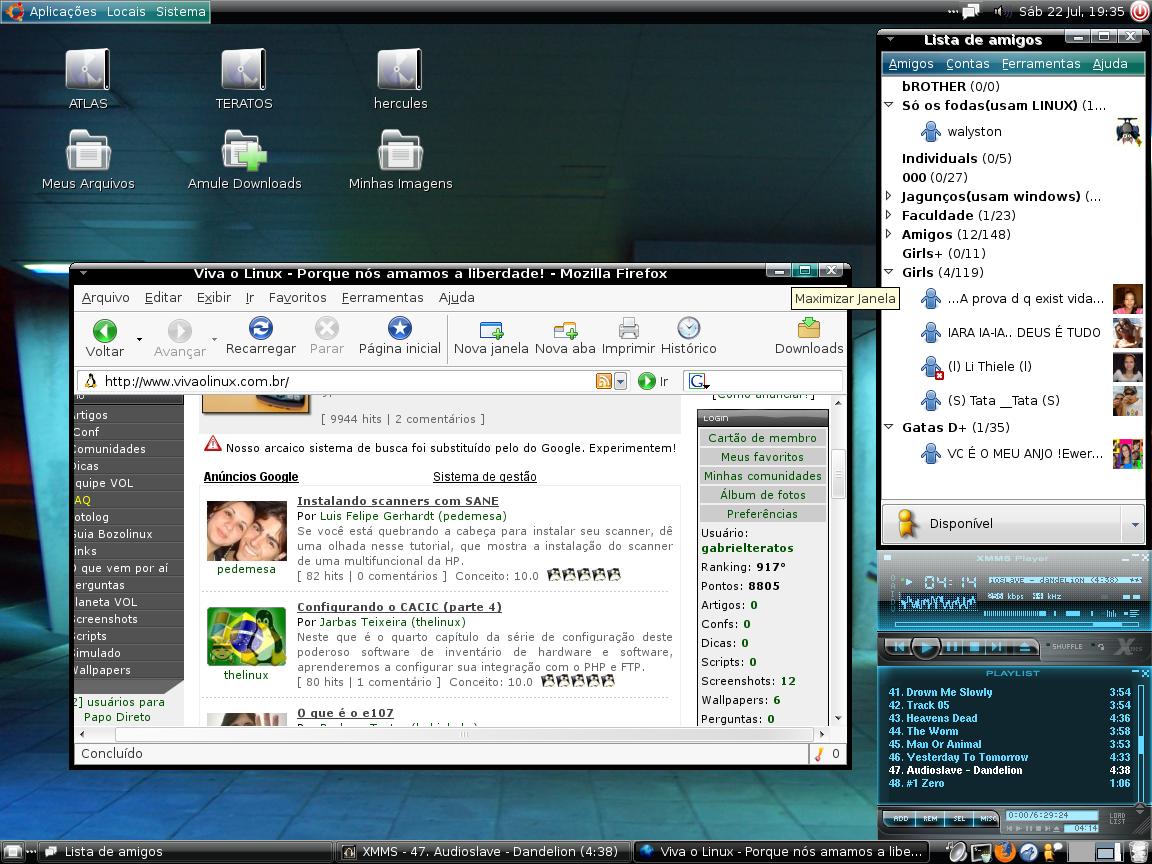1152x864 pixels.
Task: Skip to next track in XMMS
Action: point(997,647)
